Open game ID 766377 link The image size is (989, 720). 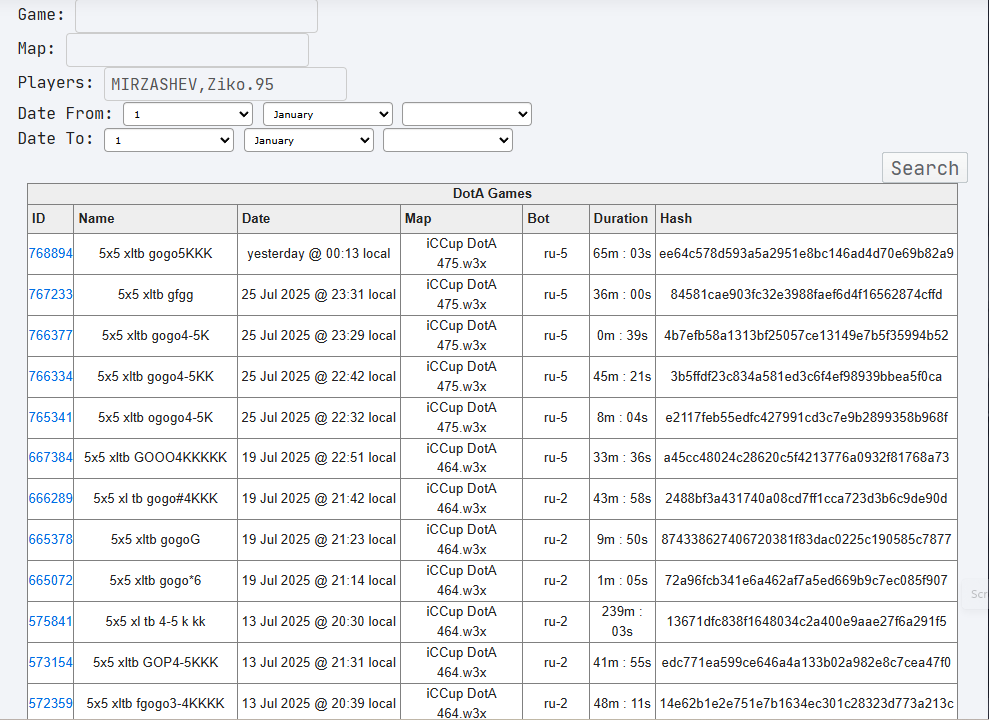click(x=50, y=335)
